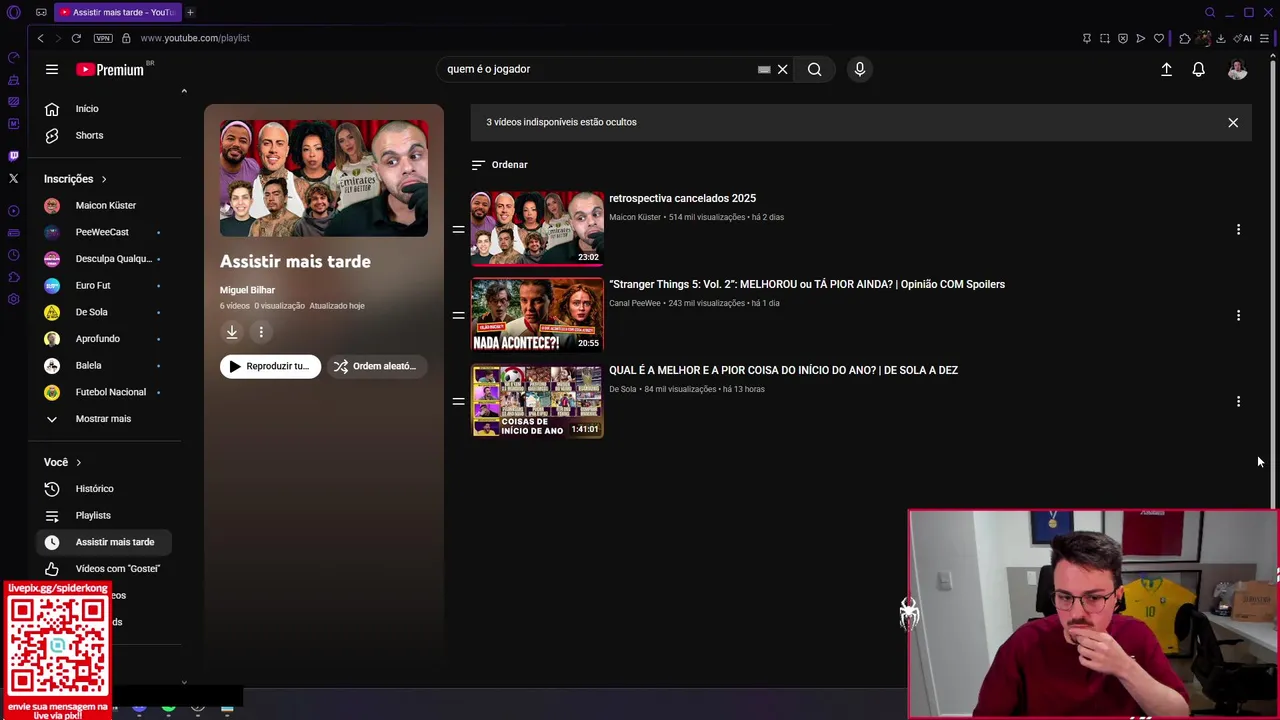Open a new browser tab
The width and height of the screenshot is (1280, 720).
[190, 12]
